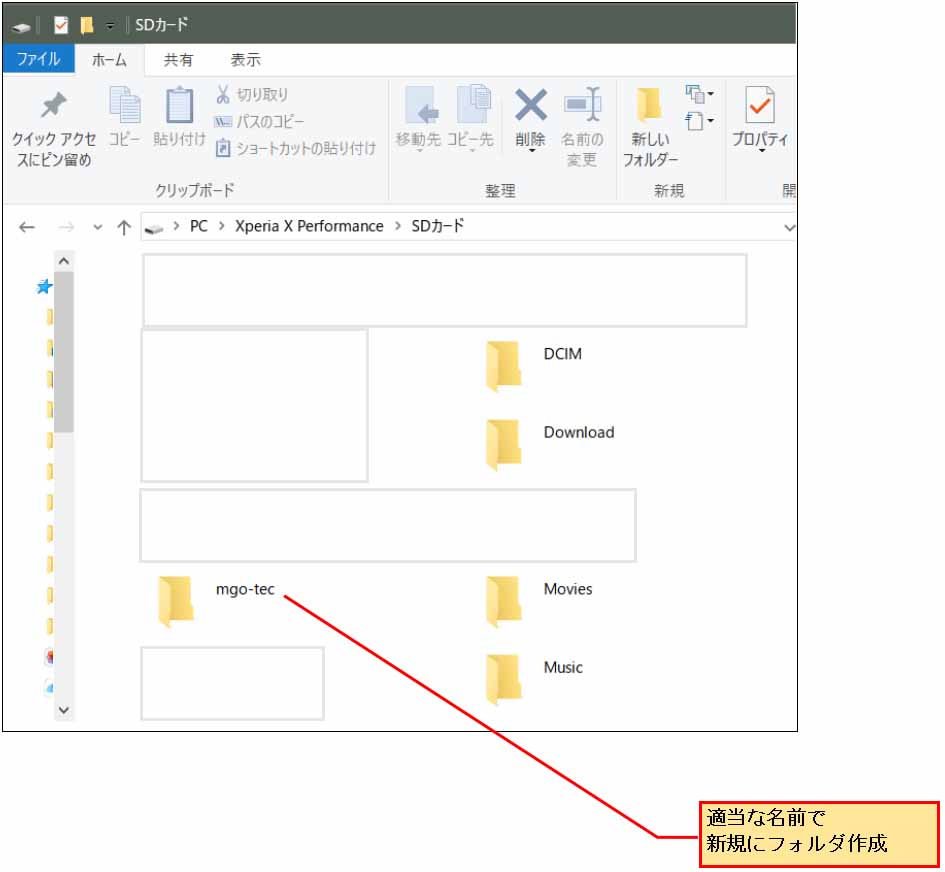Click SDカード in the address breadcrumb
The image size is (945, 872).
[438, 226]
